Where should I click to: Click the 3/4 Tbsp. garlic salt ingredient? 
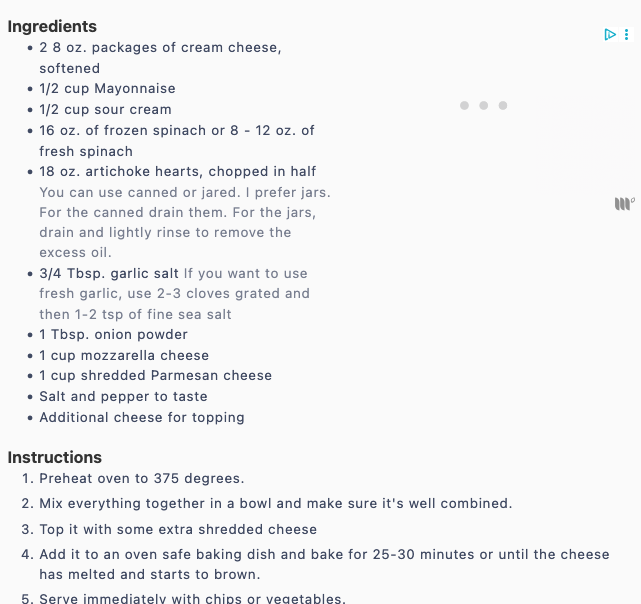[109, 274]
